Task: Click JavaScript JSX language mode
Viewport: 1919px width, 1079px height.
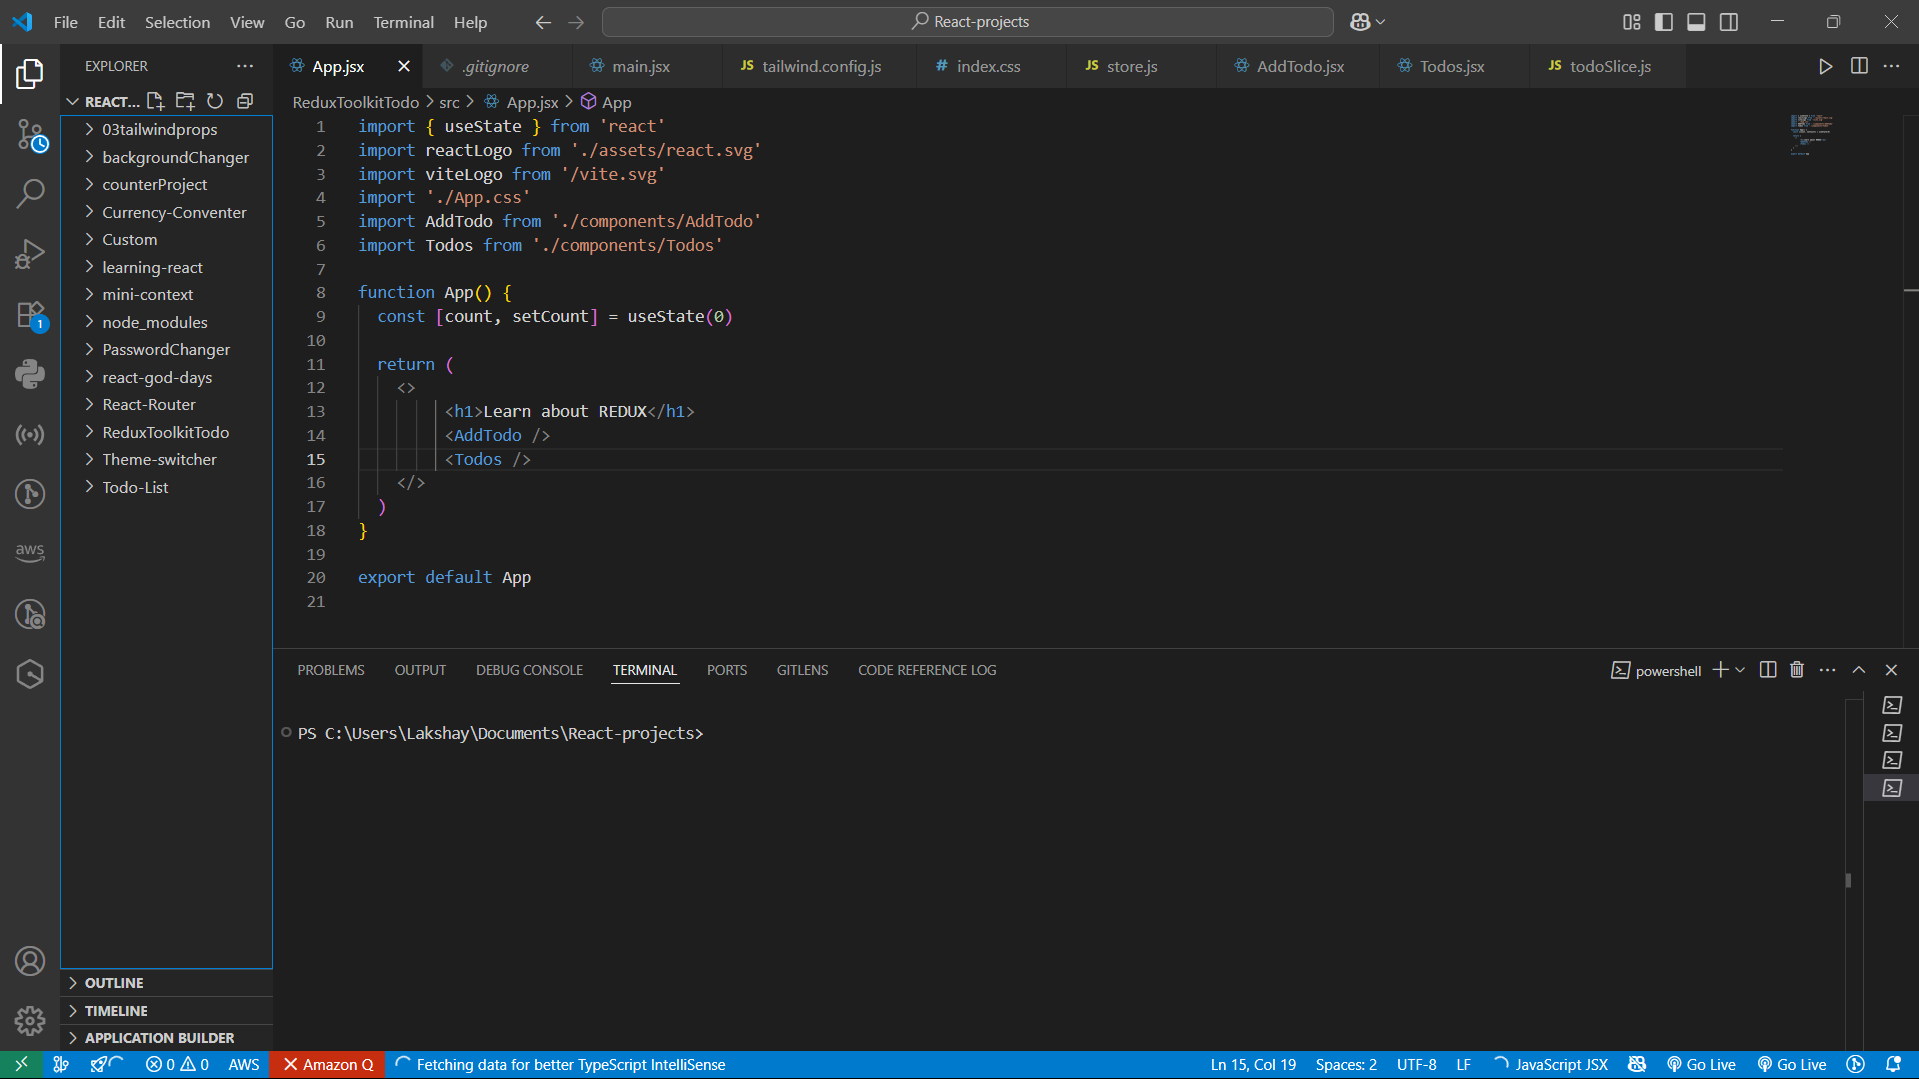Action: (1561, 1065)
